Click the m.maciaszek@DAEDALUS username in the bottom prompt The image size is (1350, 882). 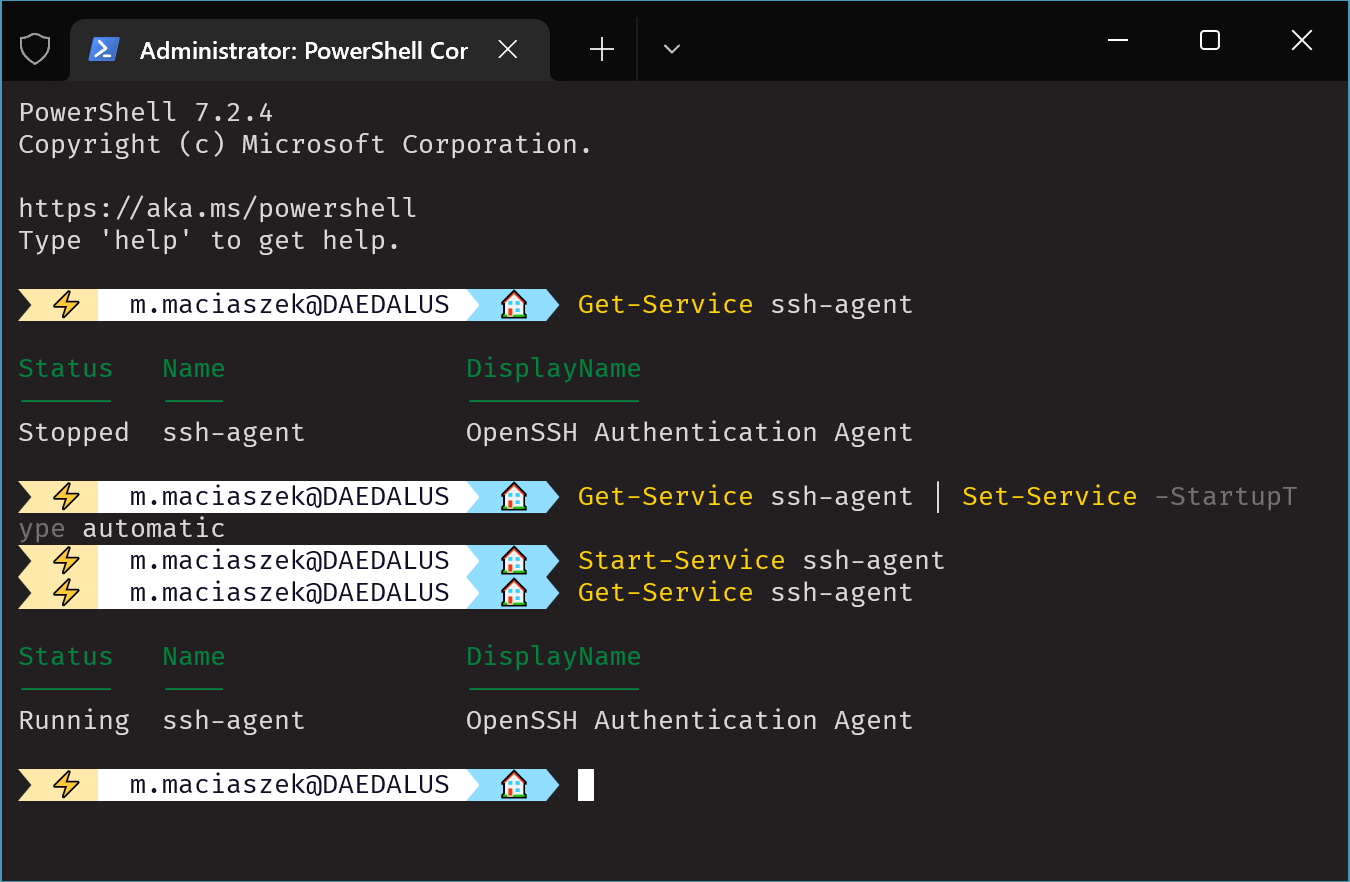point(288,784)
